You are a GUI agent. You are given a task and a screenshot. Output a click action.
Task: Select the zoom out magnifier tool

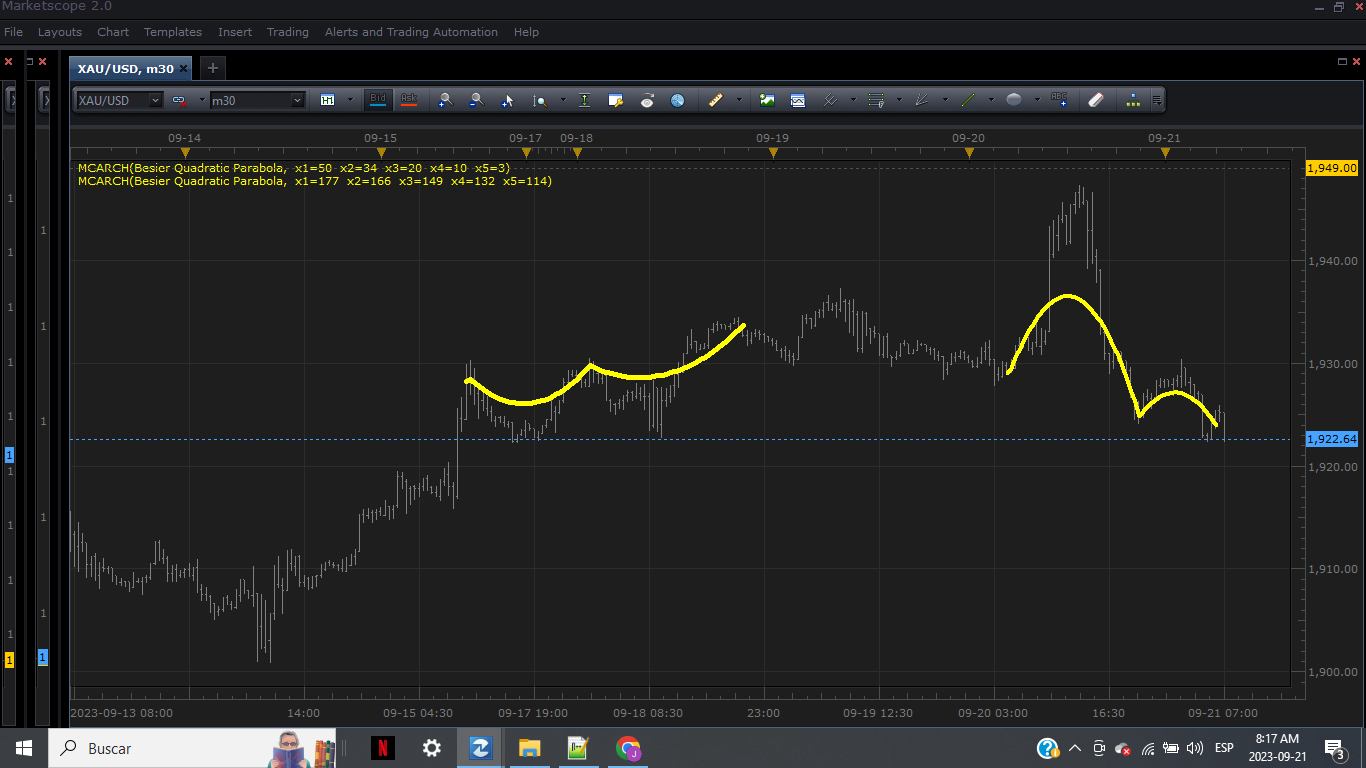[x=477, y=100]
